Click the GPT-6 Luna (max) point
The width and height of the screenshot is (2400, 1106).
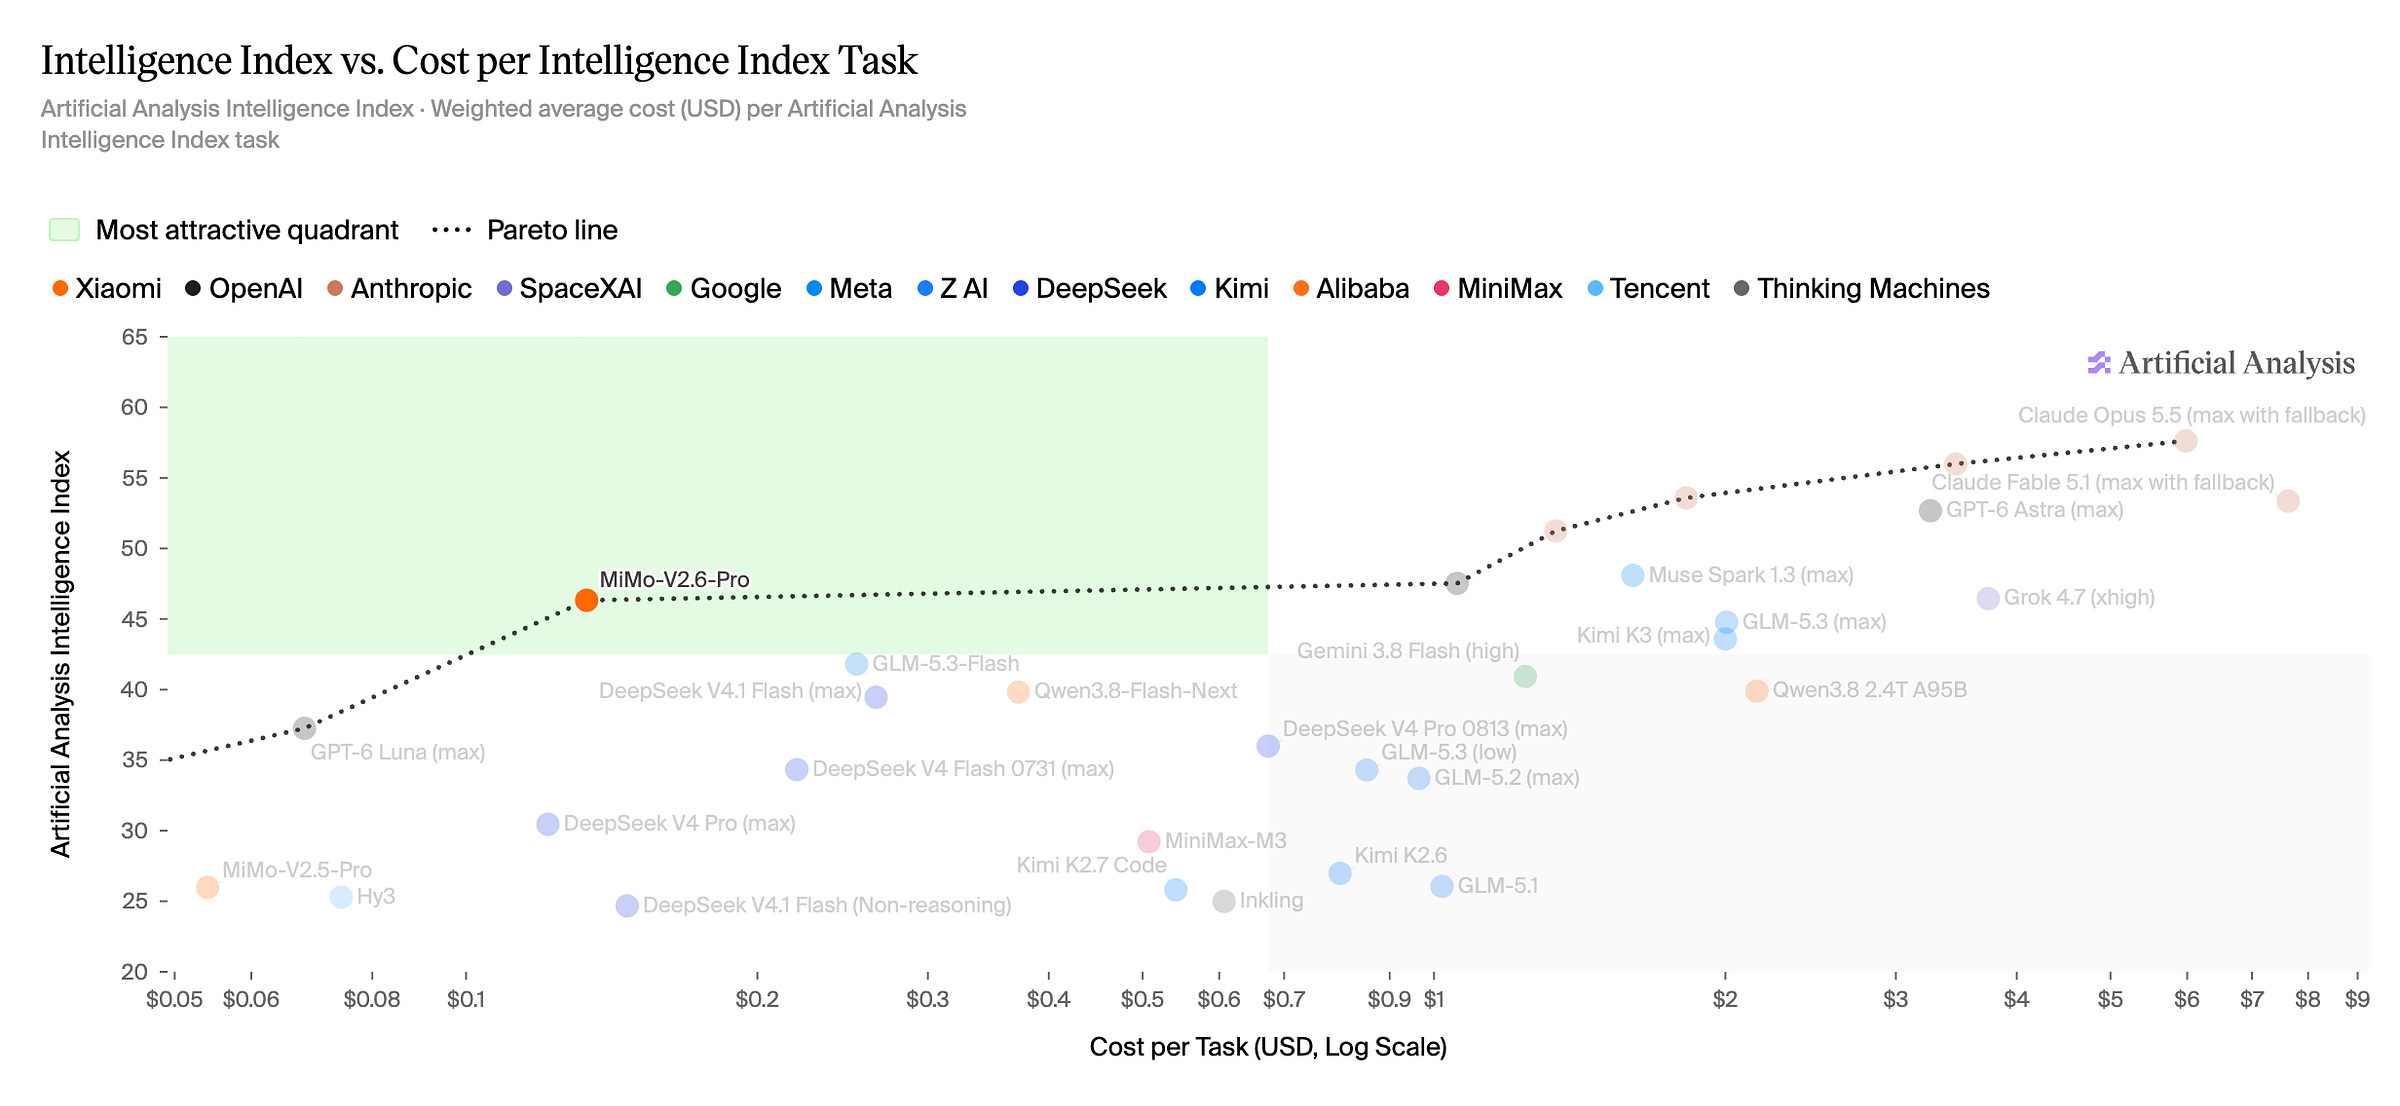[305, 728]
